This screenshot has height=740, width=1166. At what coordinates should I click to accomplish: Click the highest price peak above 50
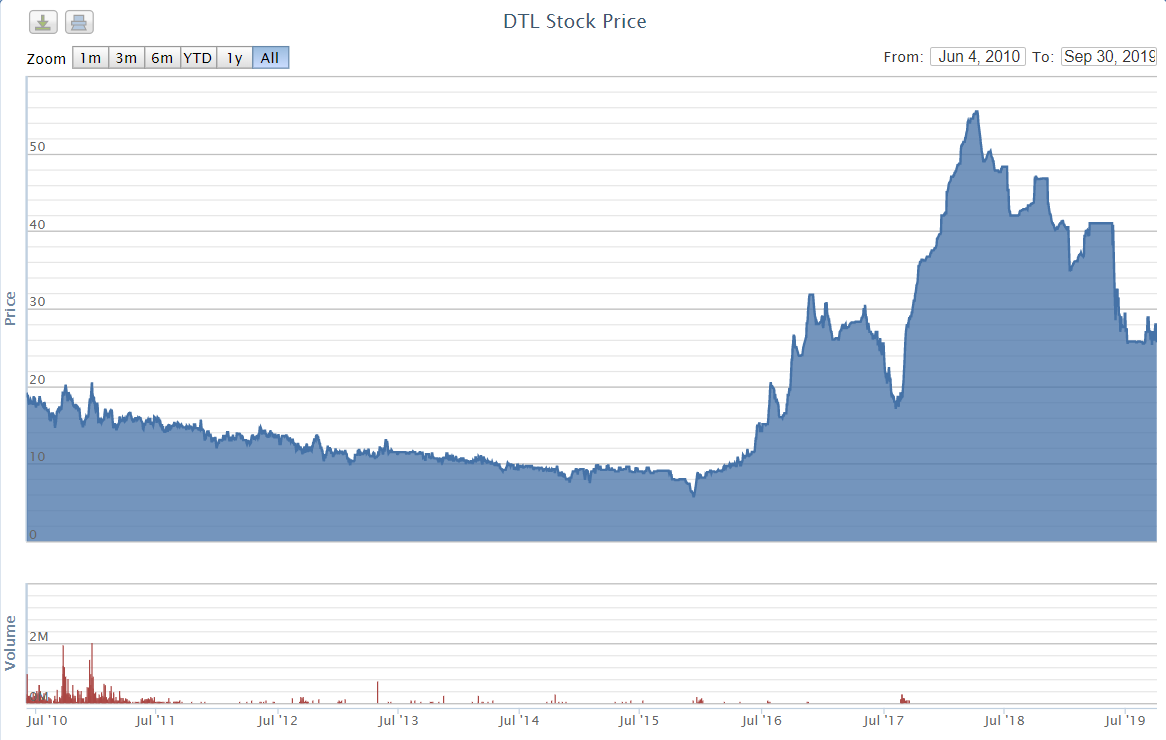coord(976,112)
